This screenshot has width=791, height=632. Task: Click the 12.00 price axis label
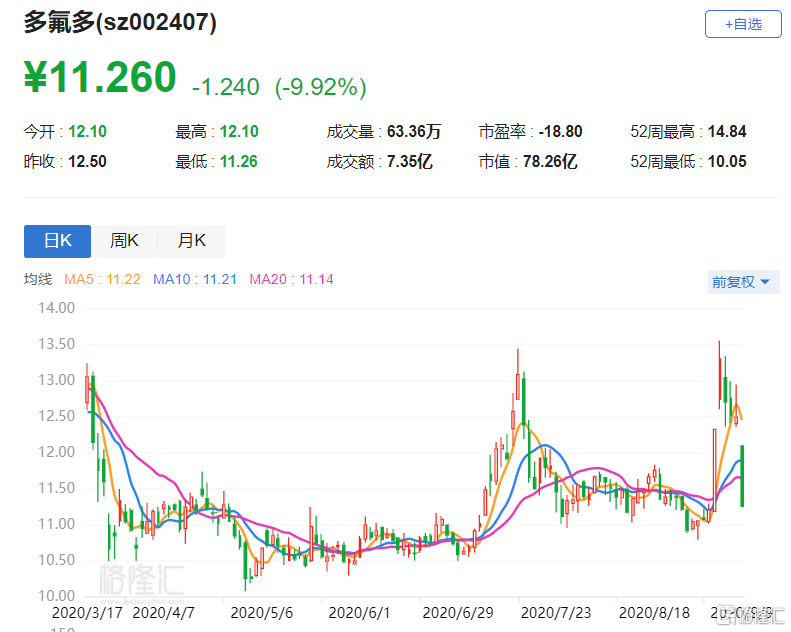[56, 452]
